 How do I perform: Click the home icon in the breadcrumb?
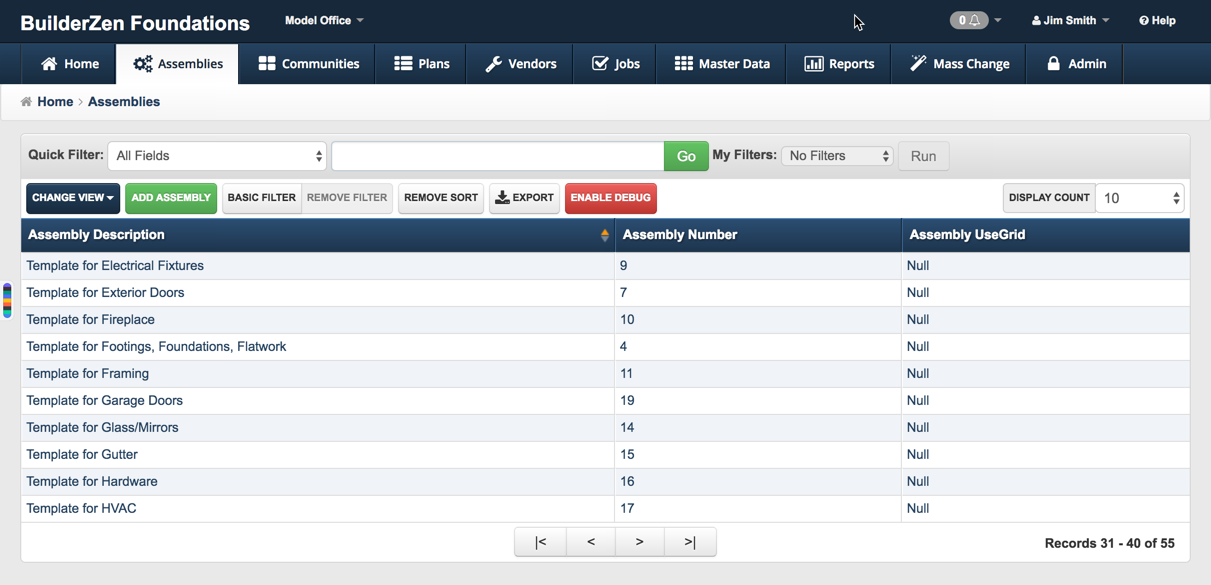click(x=26, y=102)
